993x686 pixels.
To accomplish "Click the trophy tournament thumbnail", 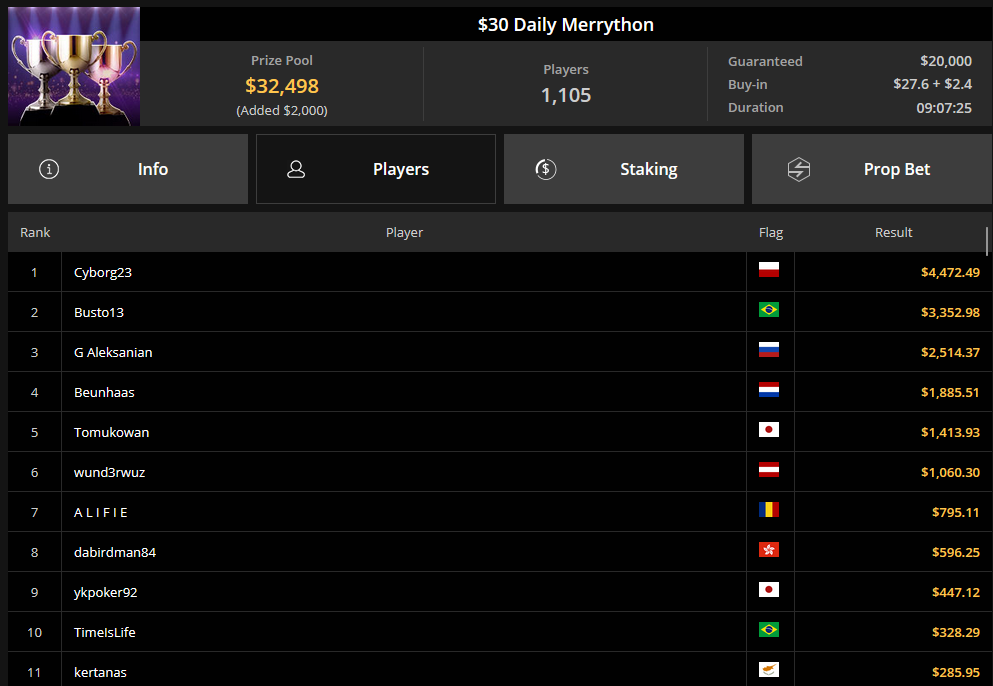I will 74,66.
